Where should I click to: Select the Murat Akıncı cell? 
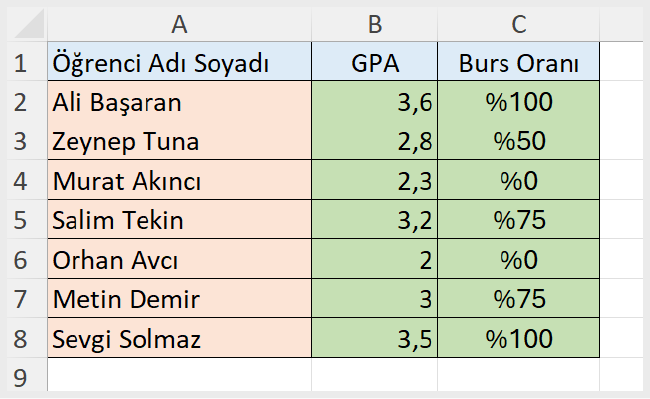point(179,180)
